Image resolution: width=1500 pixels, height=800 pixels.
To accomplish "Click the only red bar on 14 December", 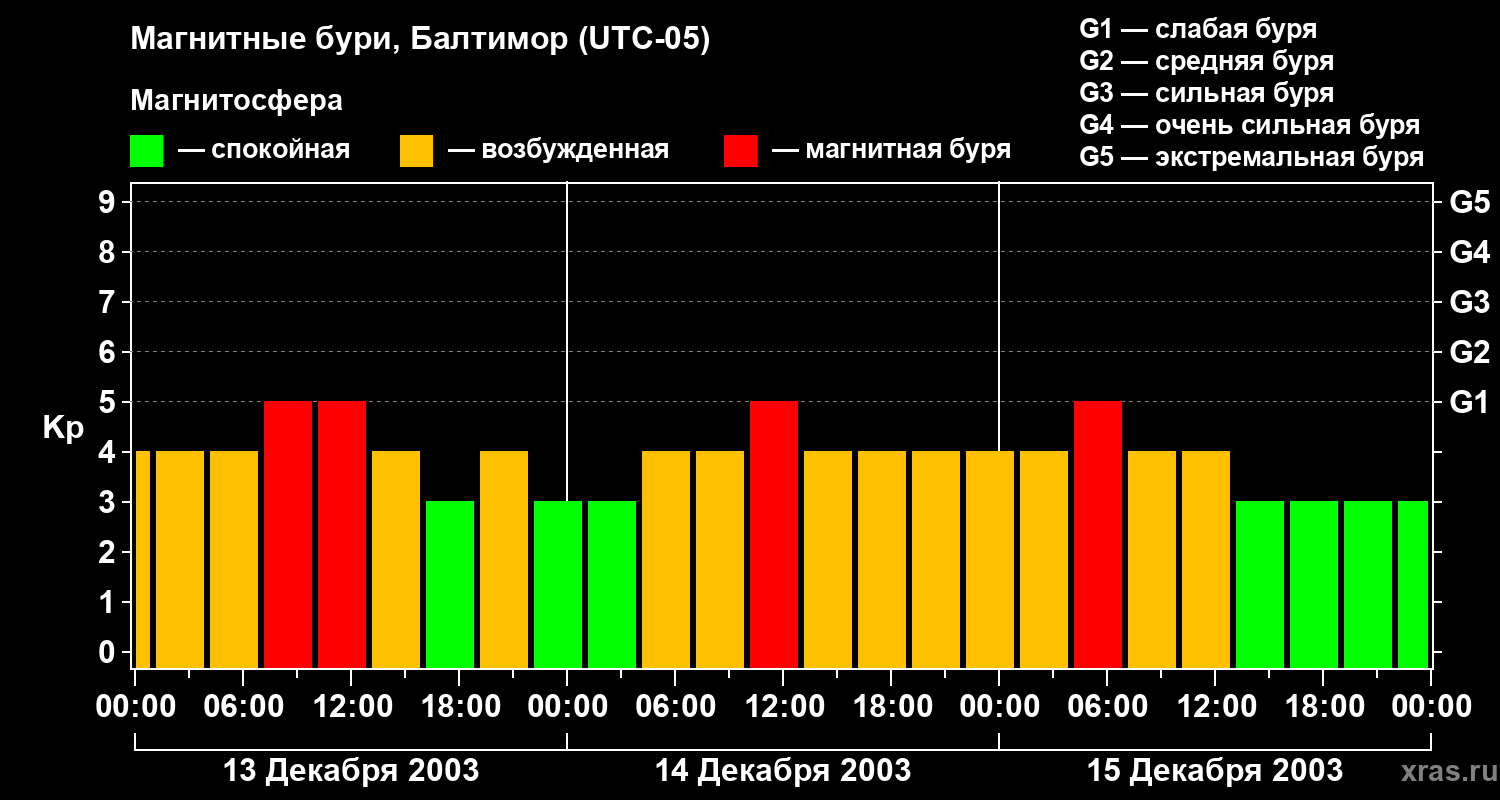I will [x=774, y=534].
